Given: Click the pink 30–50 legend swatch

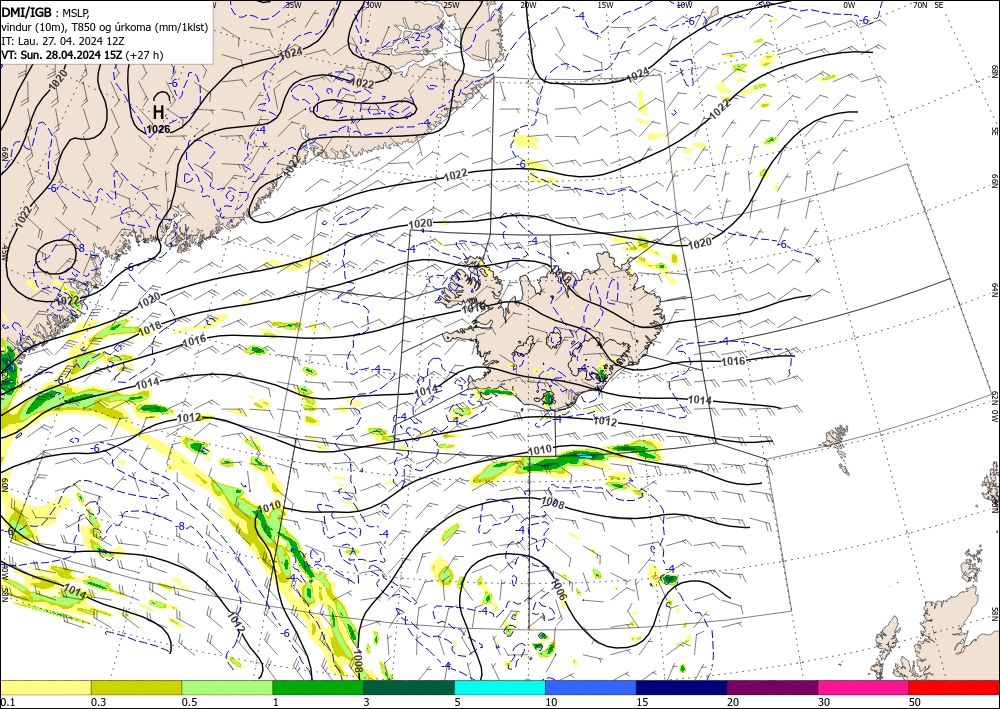Looking at the screenshot, I should tap(864, 687).
